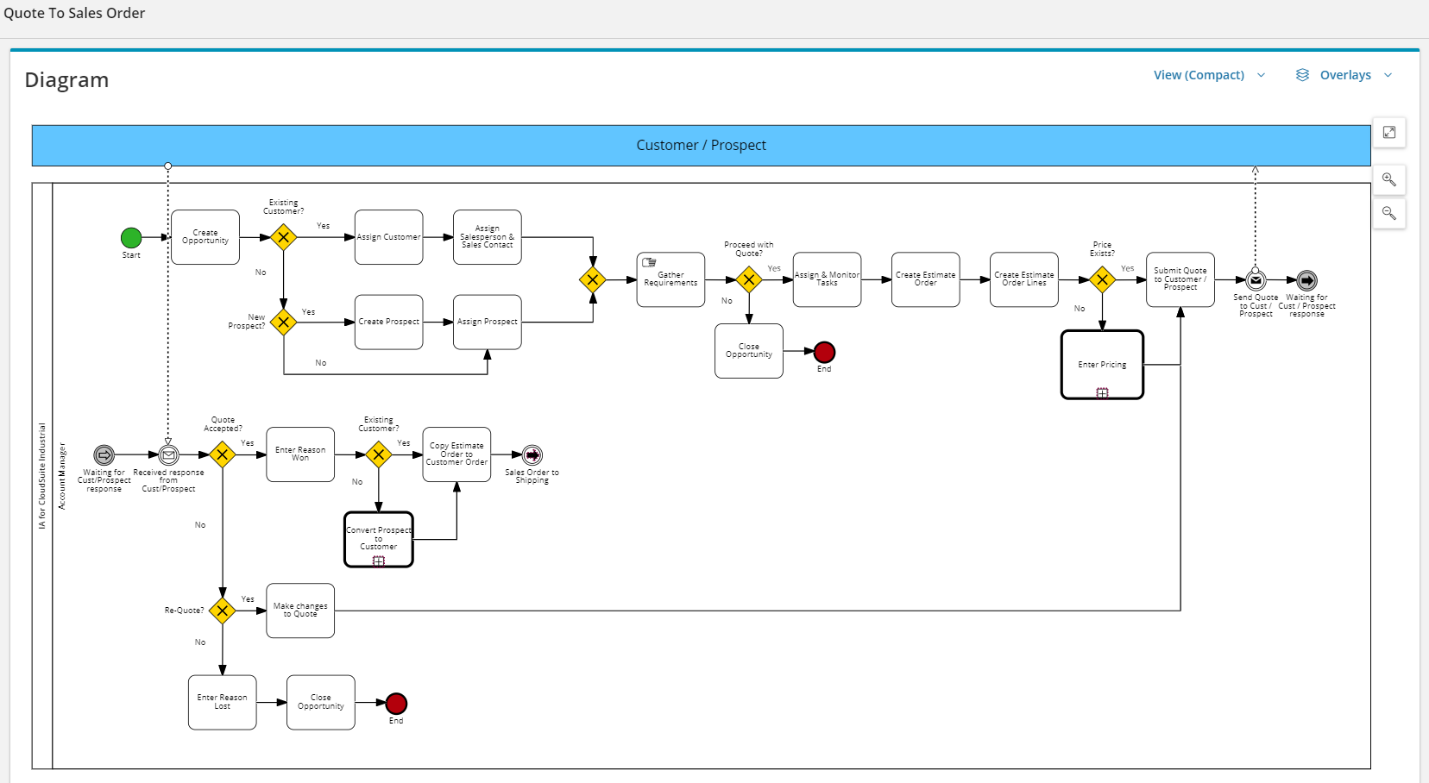Click the Received response from Cust/Prospect message event
1429x783 pixels.
tap(169, 455)
